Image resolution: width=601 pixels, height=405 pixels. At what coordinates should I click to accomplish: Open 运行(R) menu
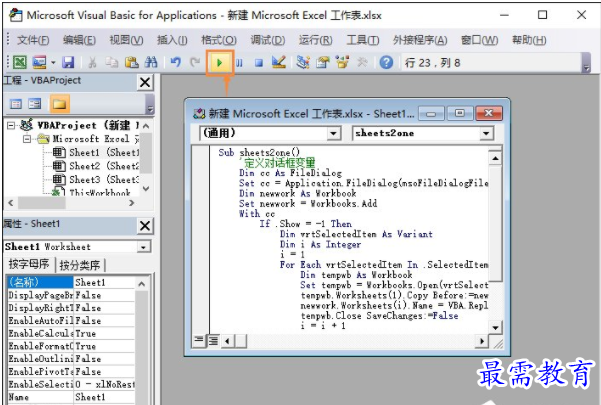tap(315, 40)
